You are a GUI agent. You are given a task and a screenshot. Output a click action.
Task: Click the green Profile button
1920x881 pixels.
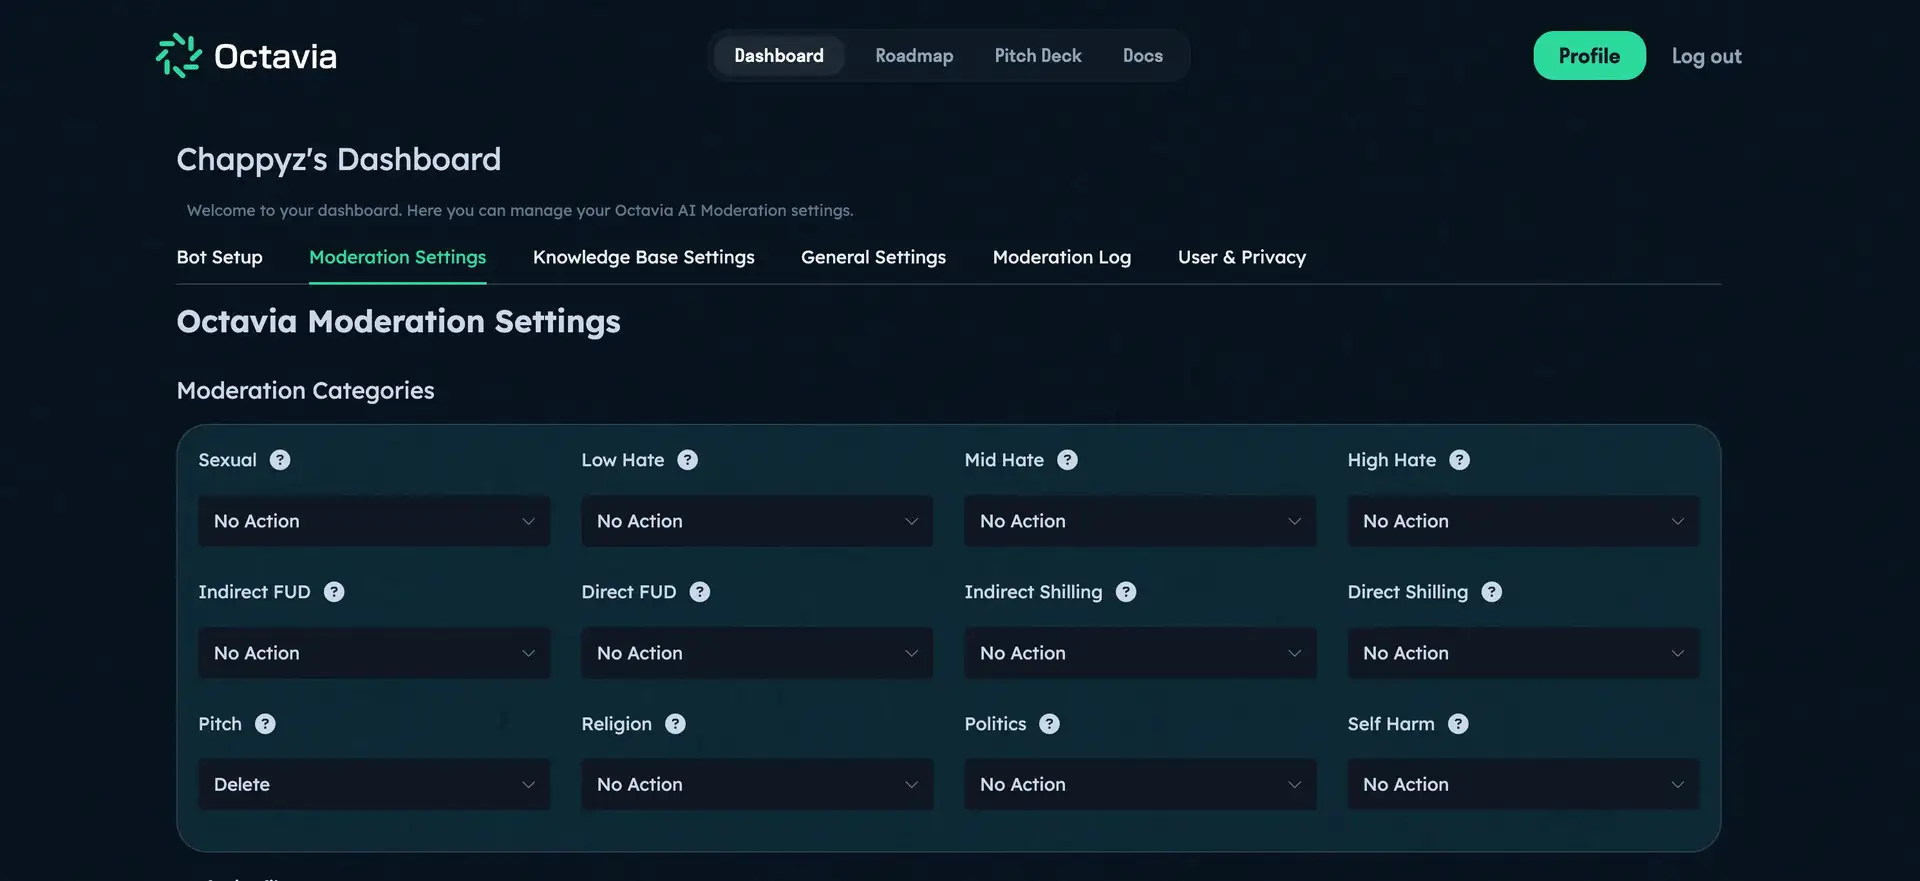(1589, 56)
